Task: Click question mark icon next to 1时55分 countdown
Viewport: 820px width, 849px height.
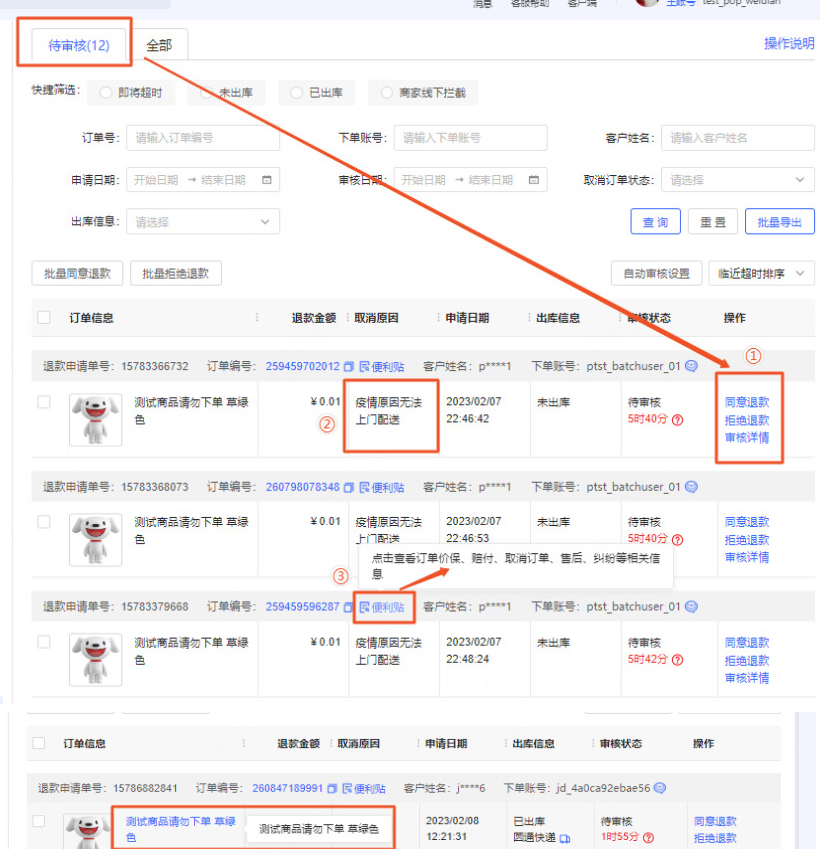Action: click(648, 836)
